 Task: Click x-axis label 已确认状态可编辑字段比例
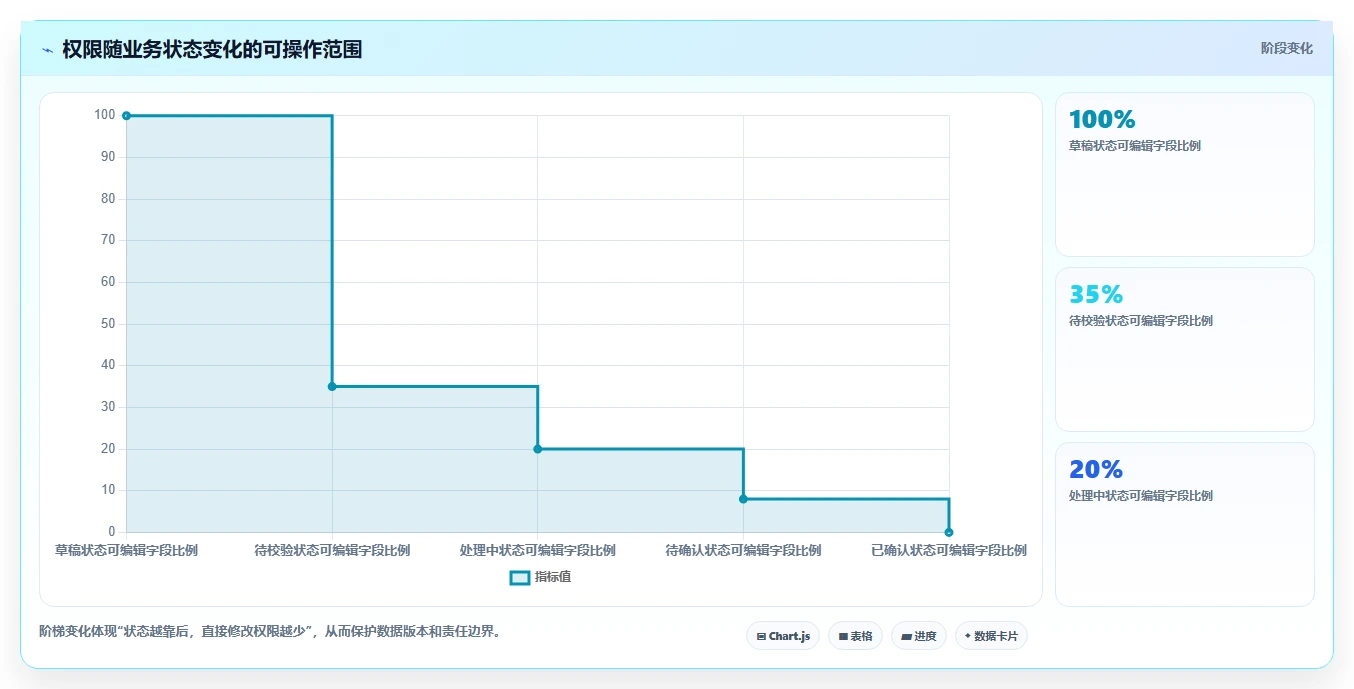pyautogui.click(x=949, y=550)
